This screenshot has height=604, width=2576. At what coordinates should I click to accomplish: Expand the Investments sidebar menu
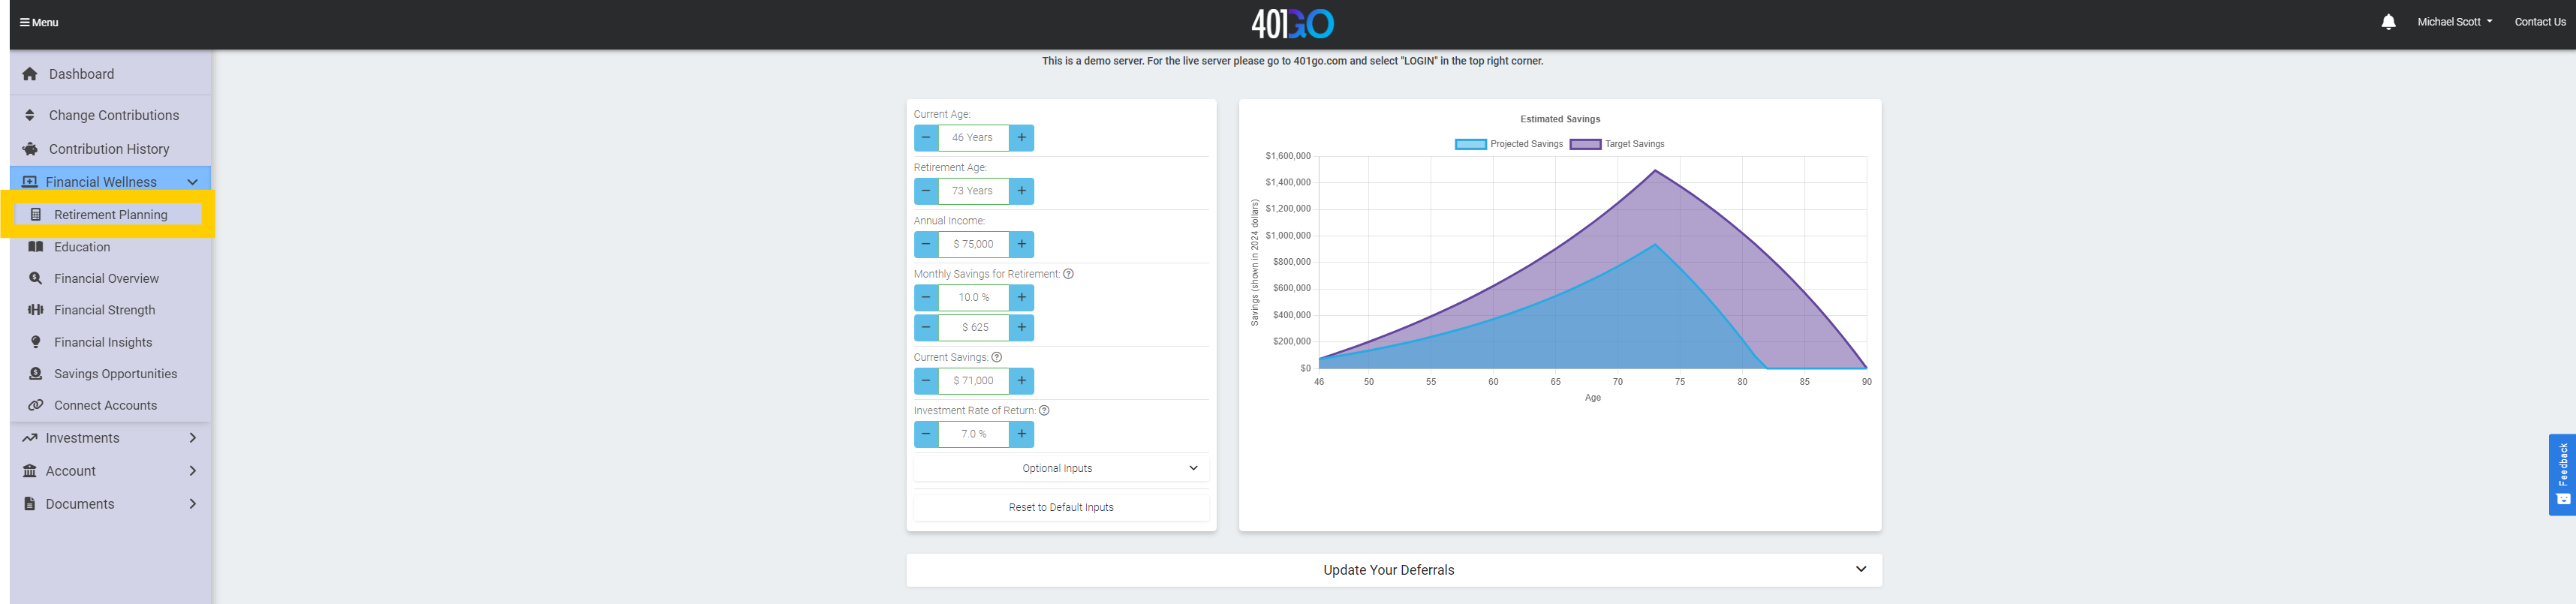coord(110,438)
